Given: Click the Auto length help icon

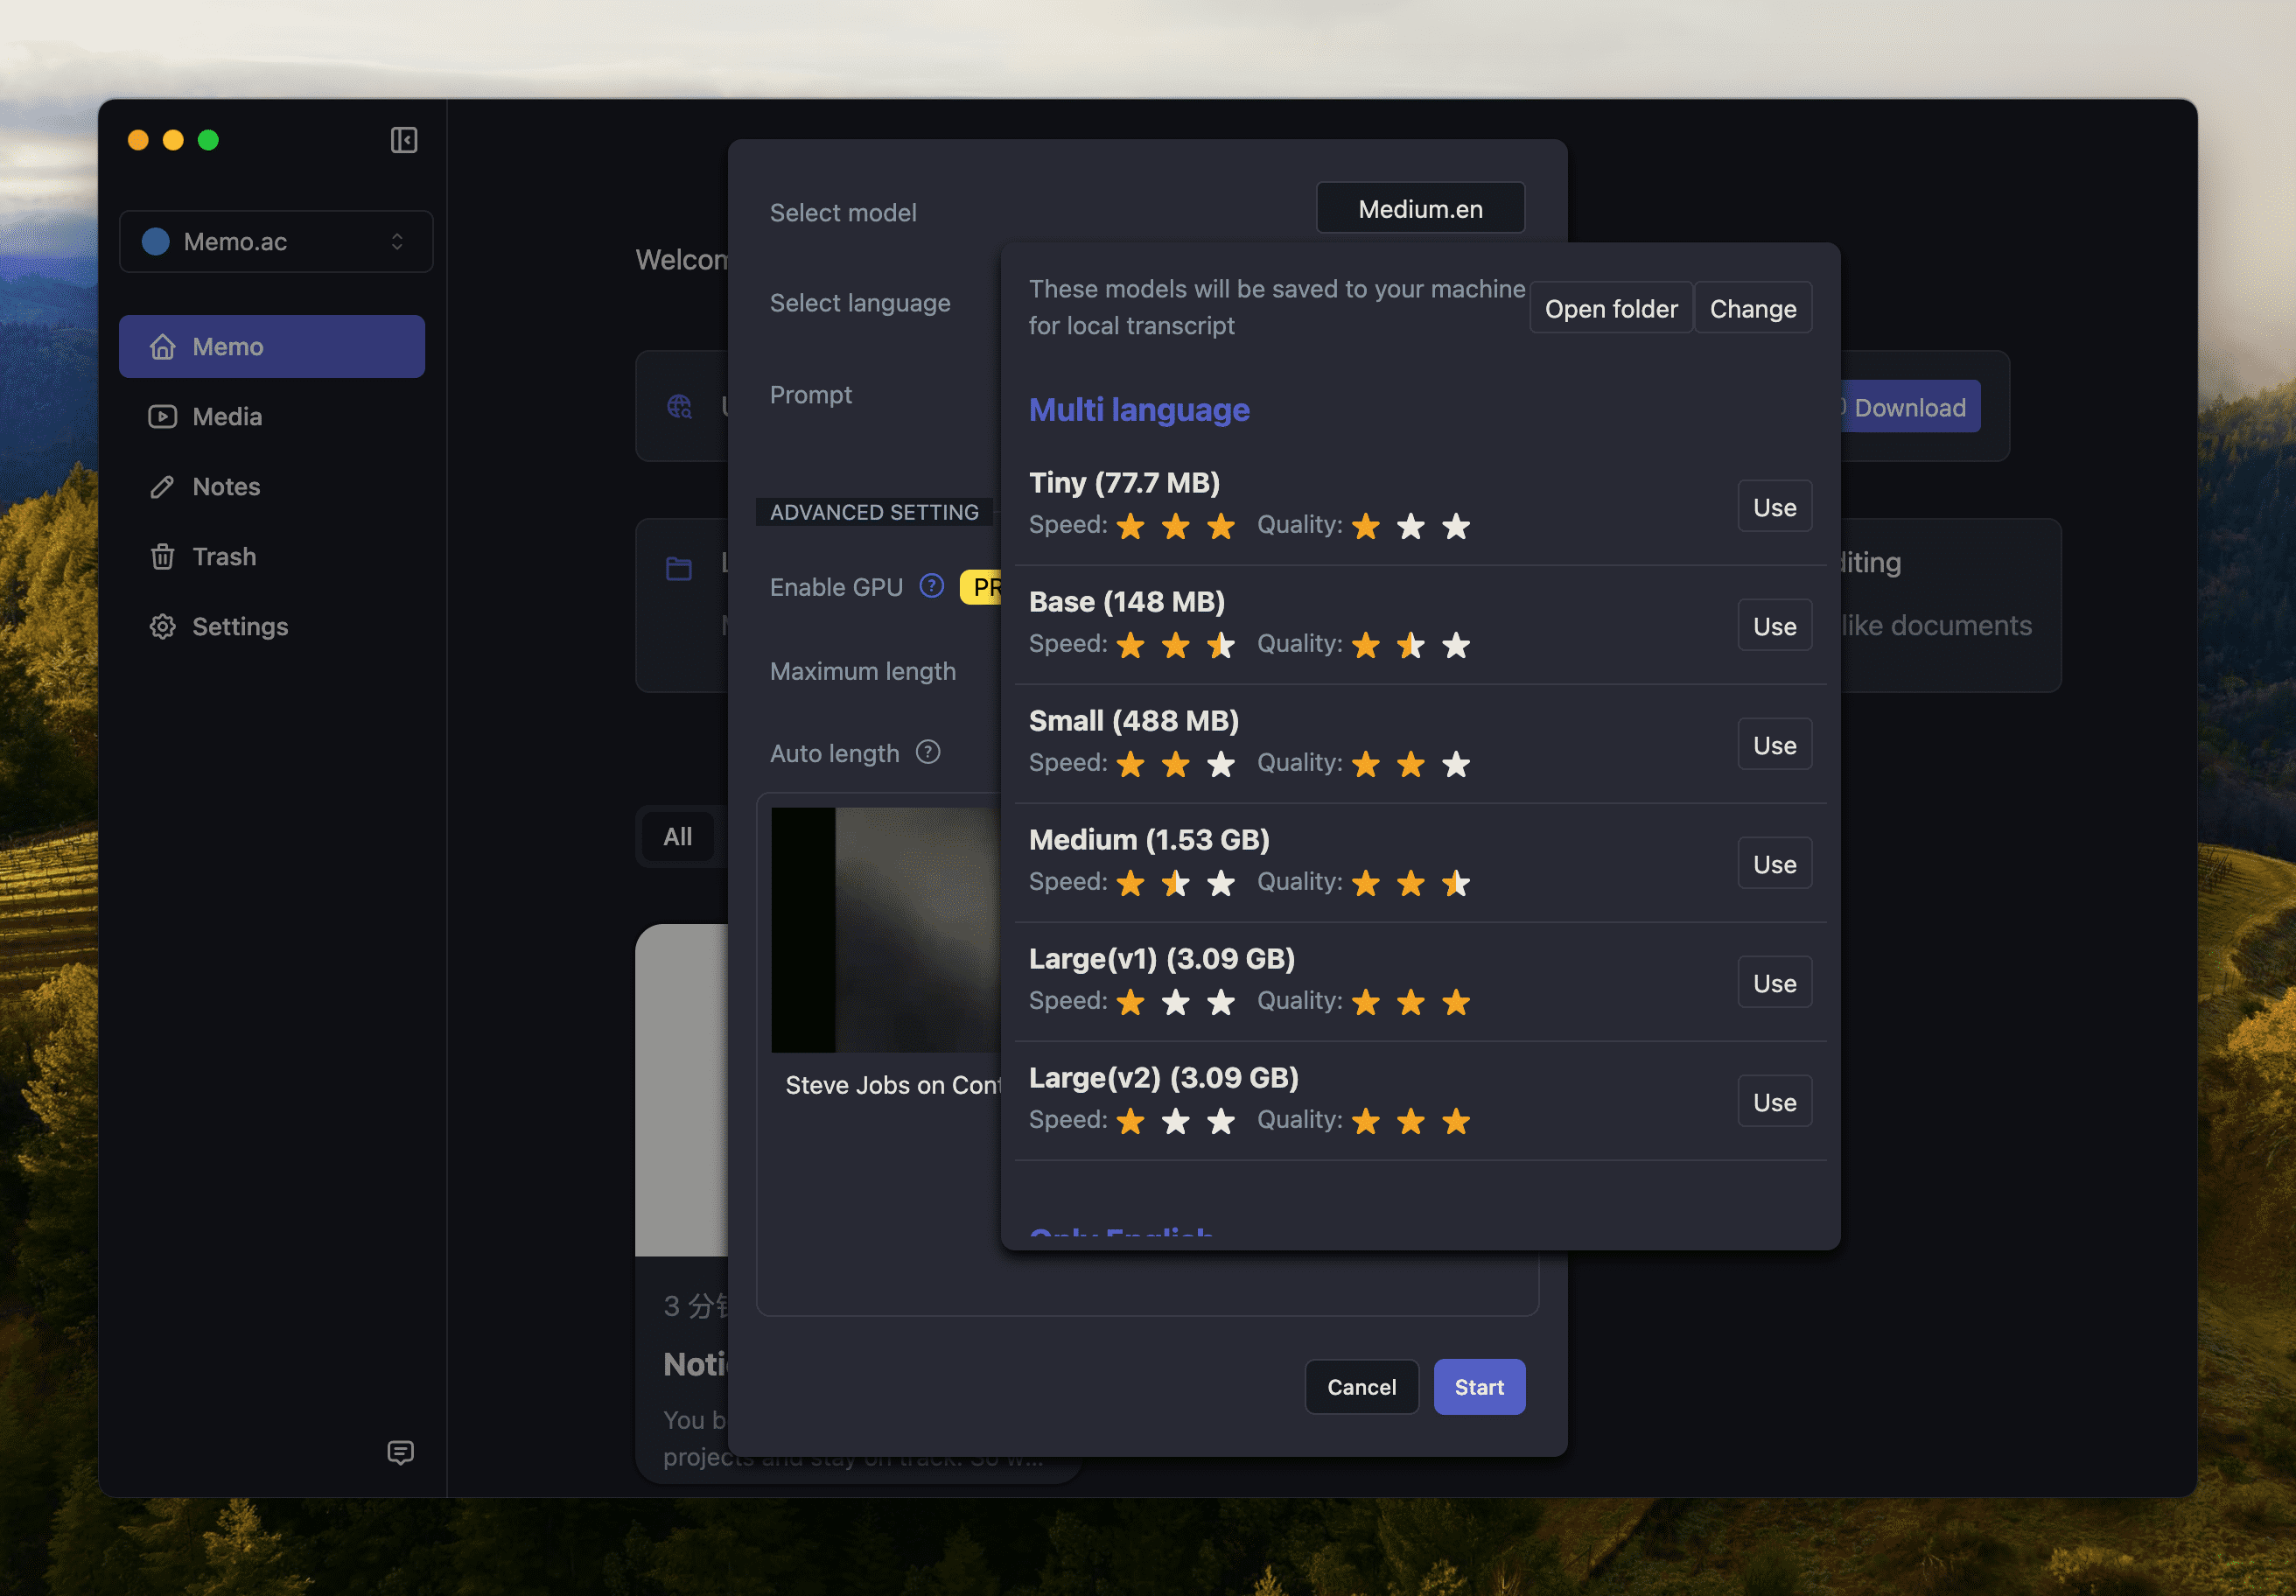Looking at the screenshot, I should point(927,752).
